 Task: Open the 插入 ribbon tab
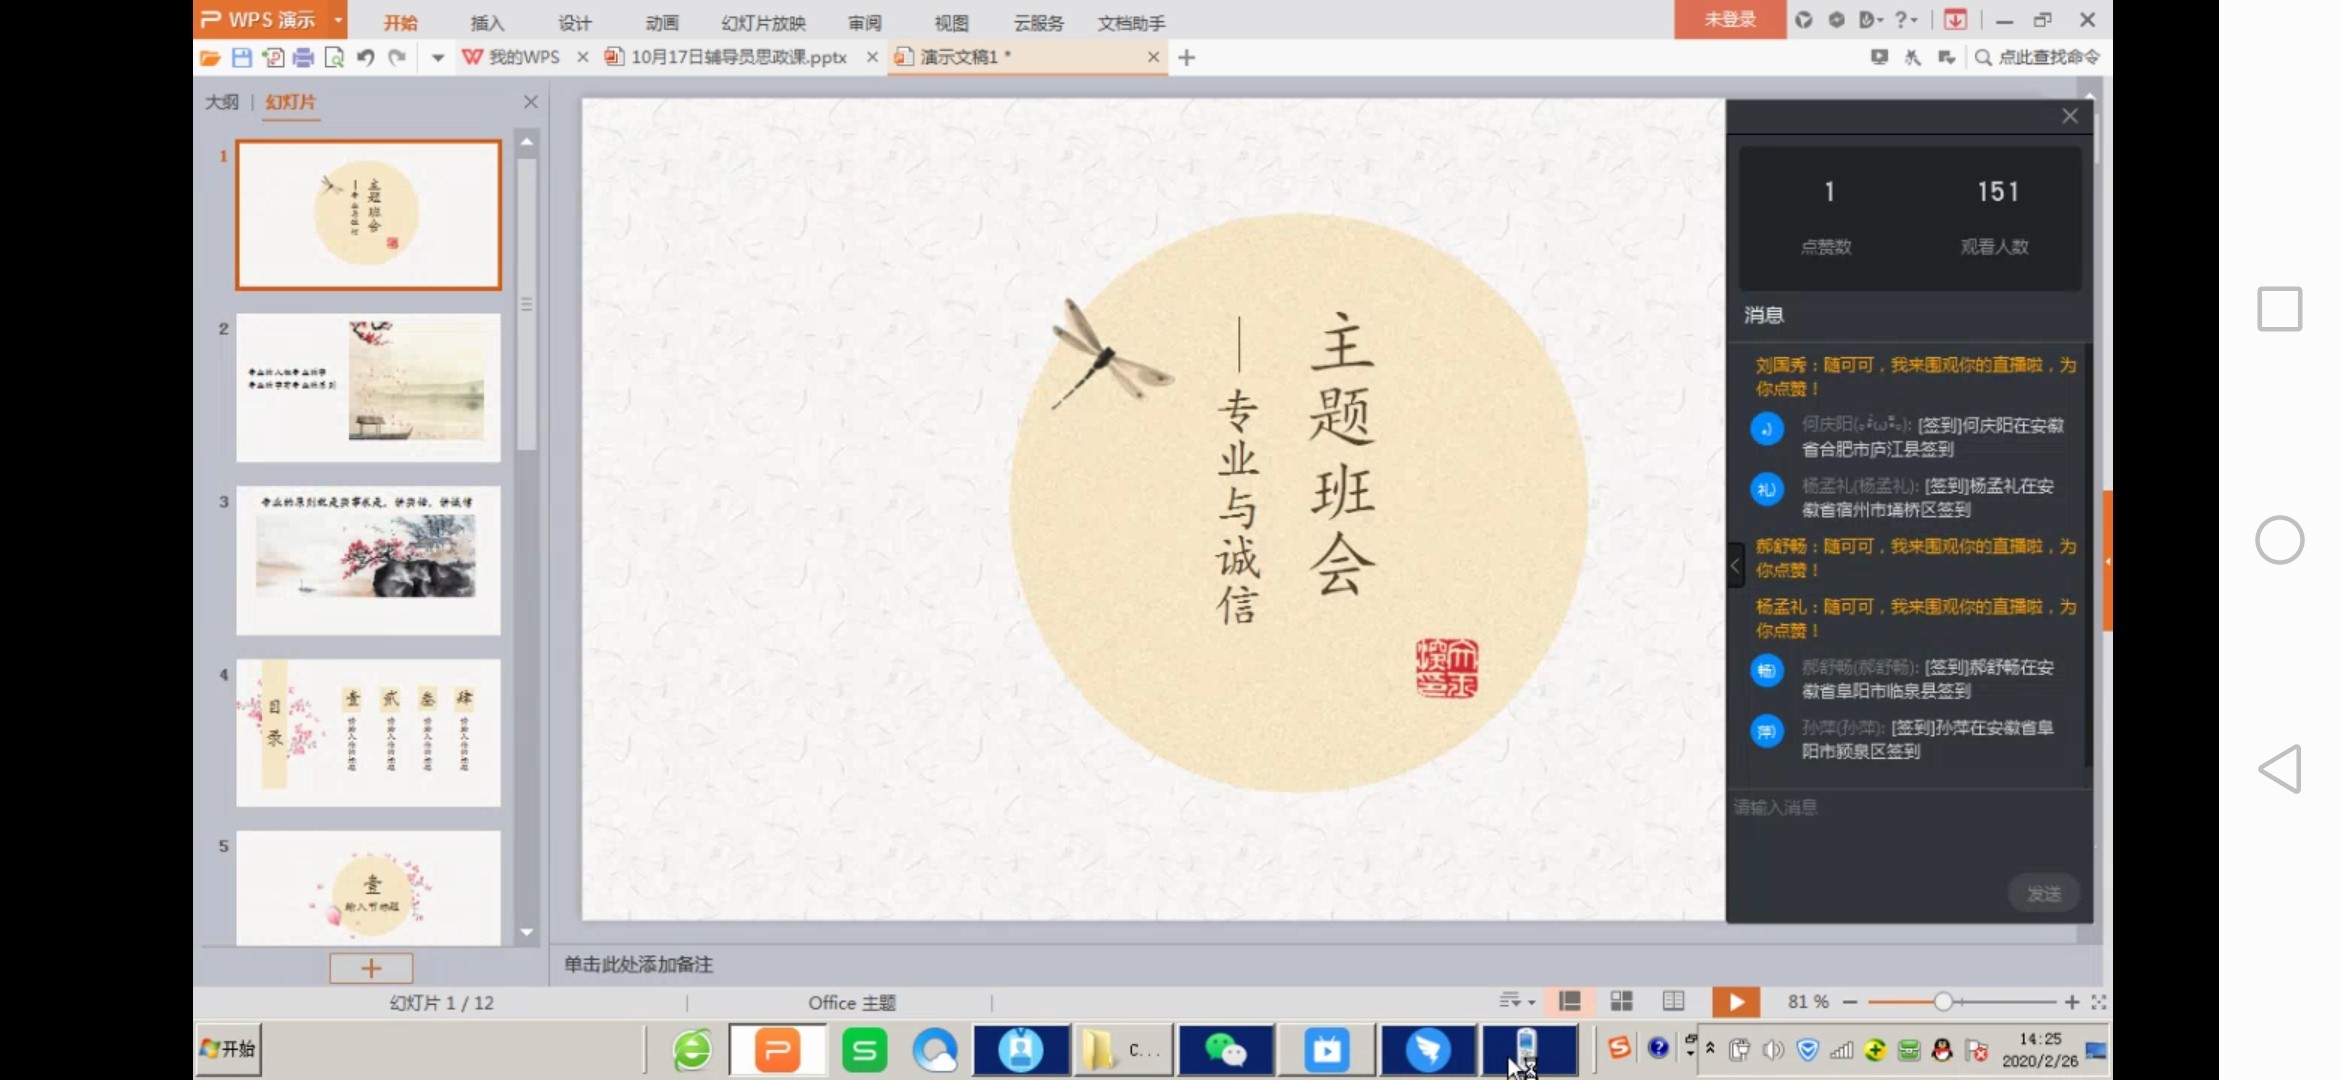point(487,23)
